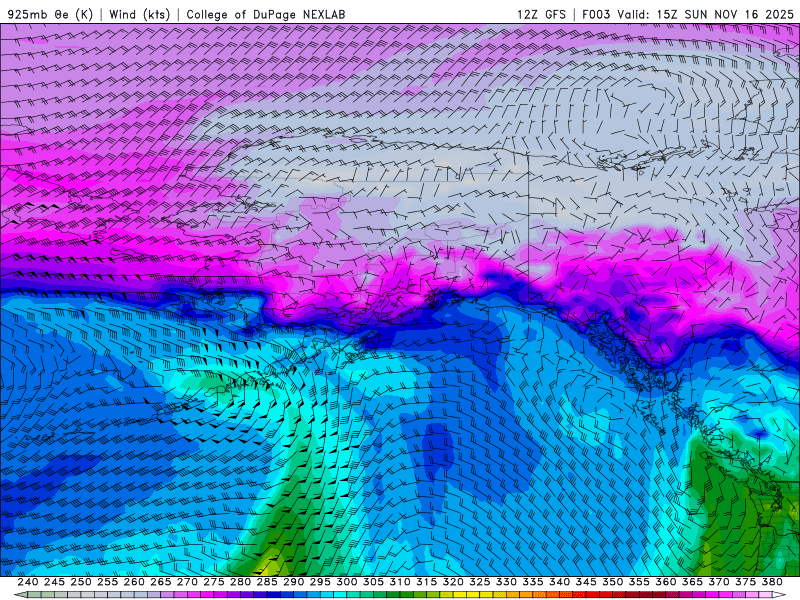Click 'College of DuPage NEXLAB' header text

tap(266, 14)
